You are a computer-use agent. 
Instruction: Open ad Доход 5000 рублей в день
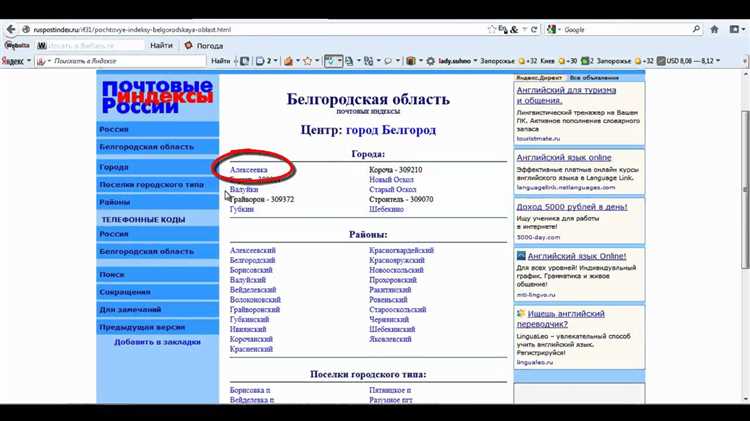[x=572, y=207]
